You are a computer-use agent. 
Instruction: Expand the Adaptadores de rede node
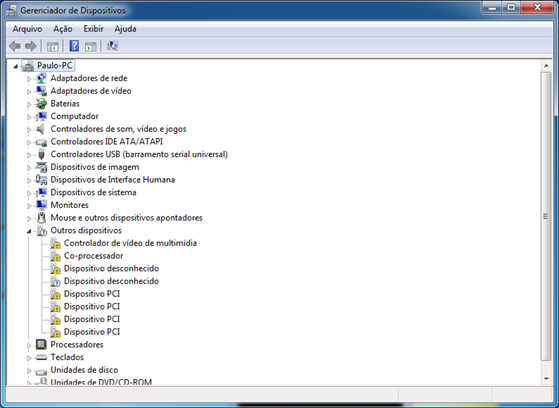29,79
